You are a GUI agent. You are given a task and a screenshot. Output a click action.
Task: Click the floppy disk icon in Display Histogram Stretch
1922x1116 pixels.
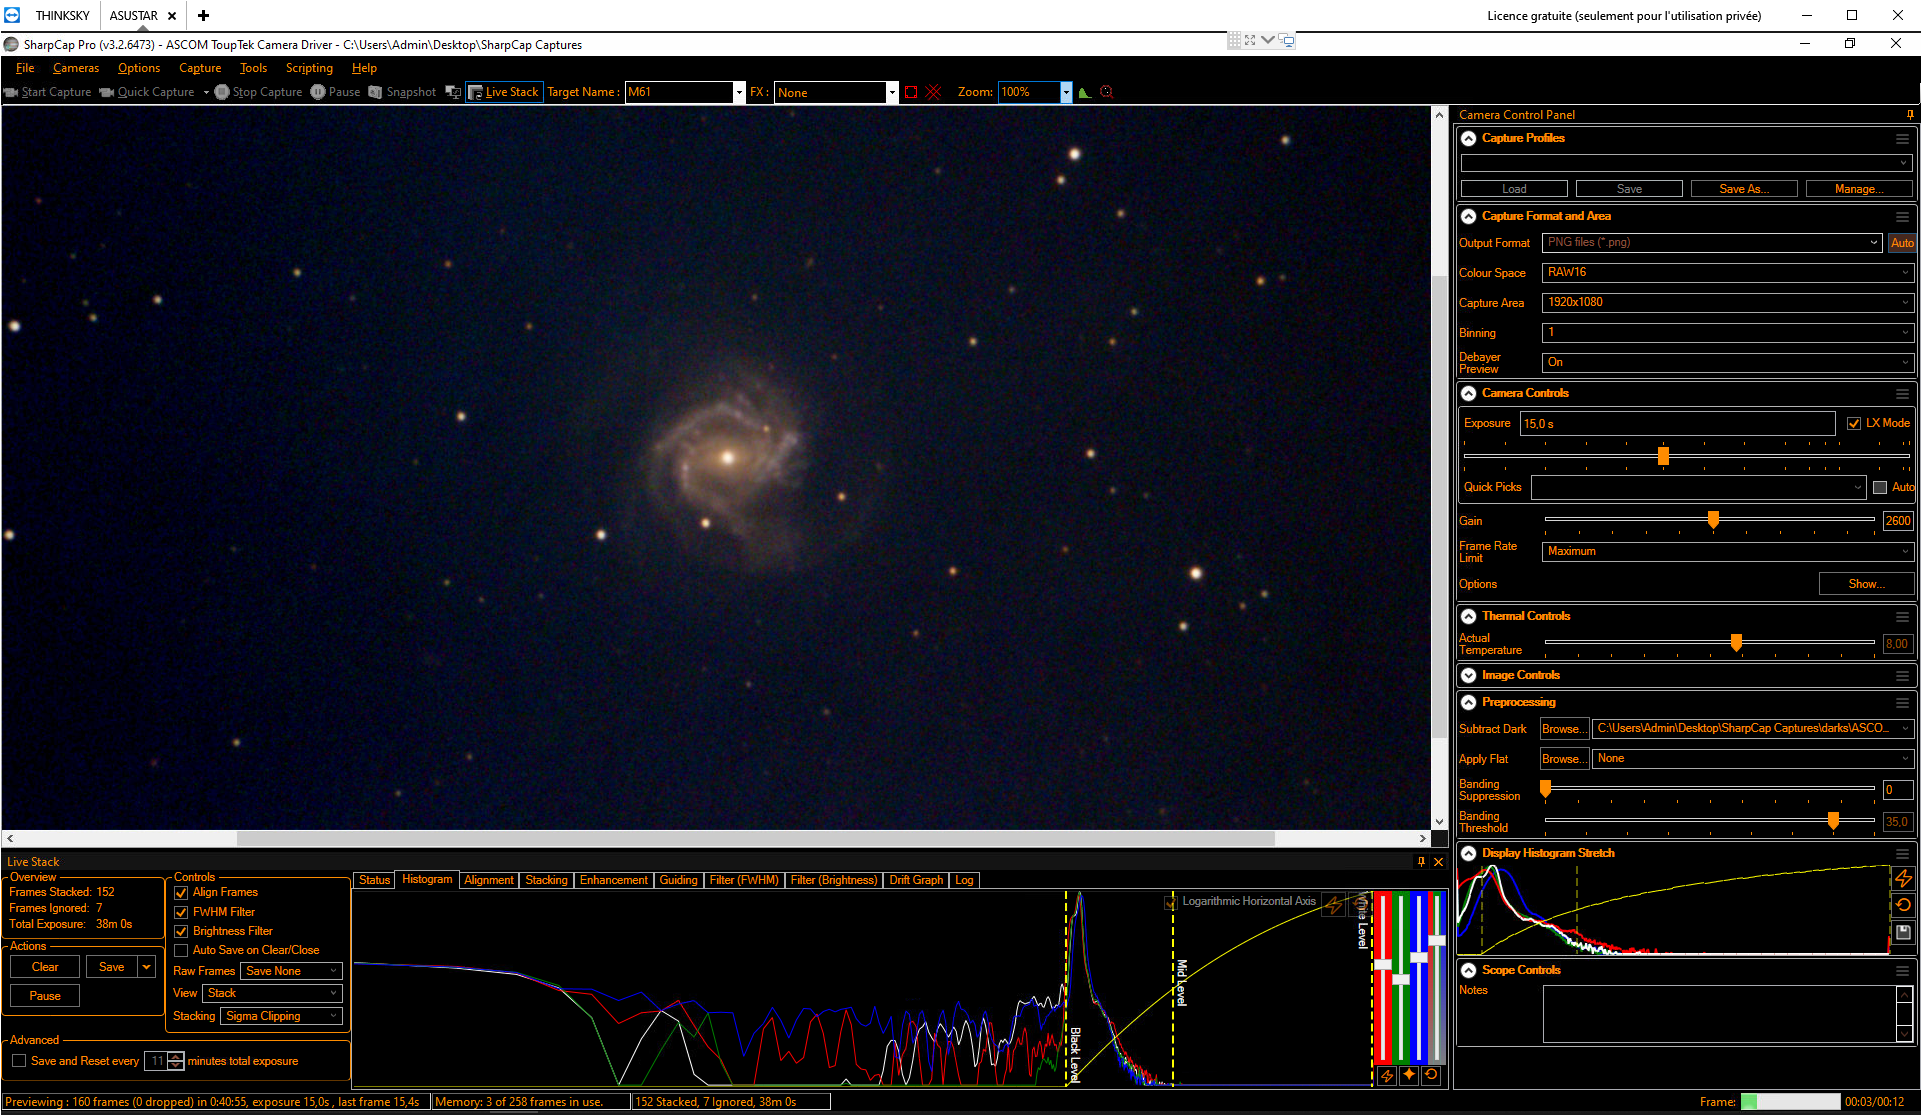point(1903,932)
